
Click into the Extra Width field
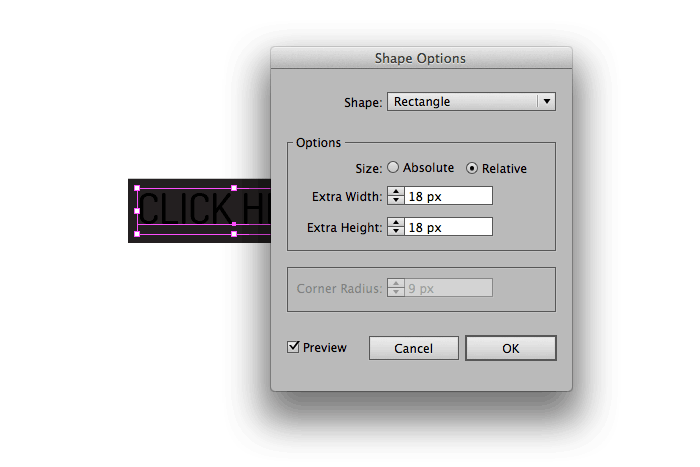(x=448, y=196)
